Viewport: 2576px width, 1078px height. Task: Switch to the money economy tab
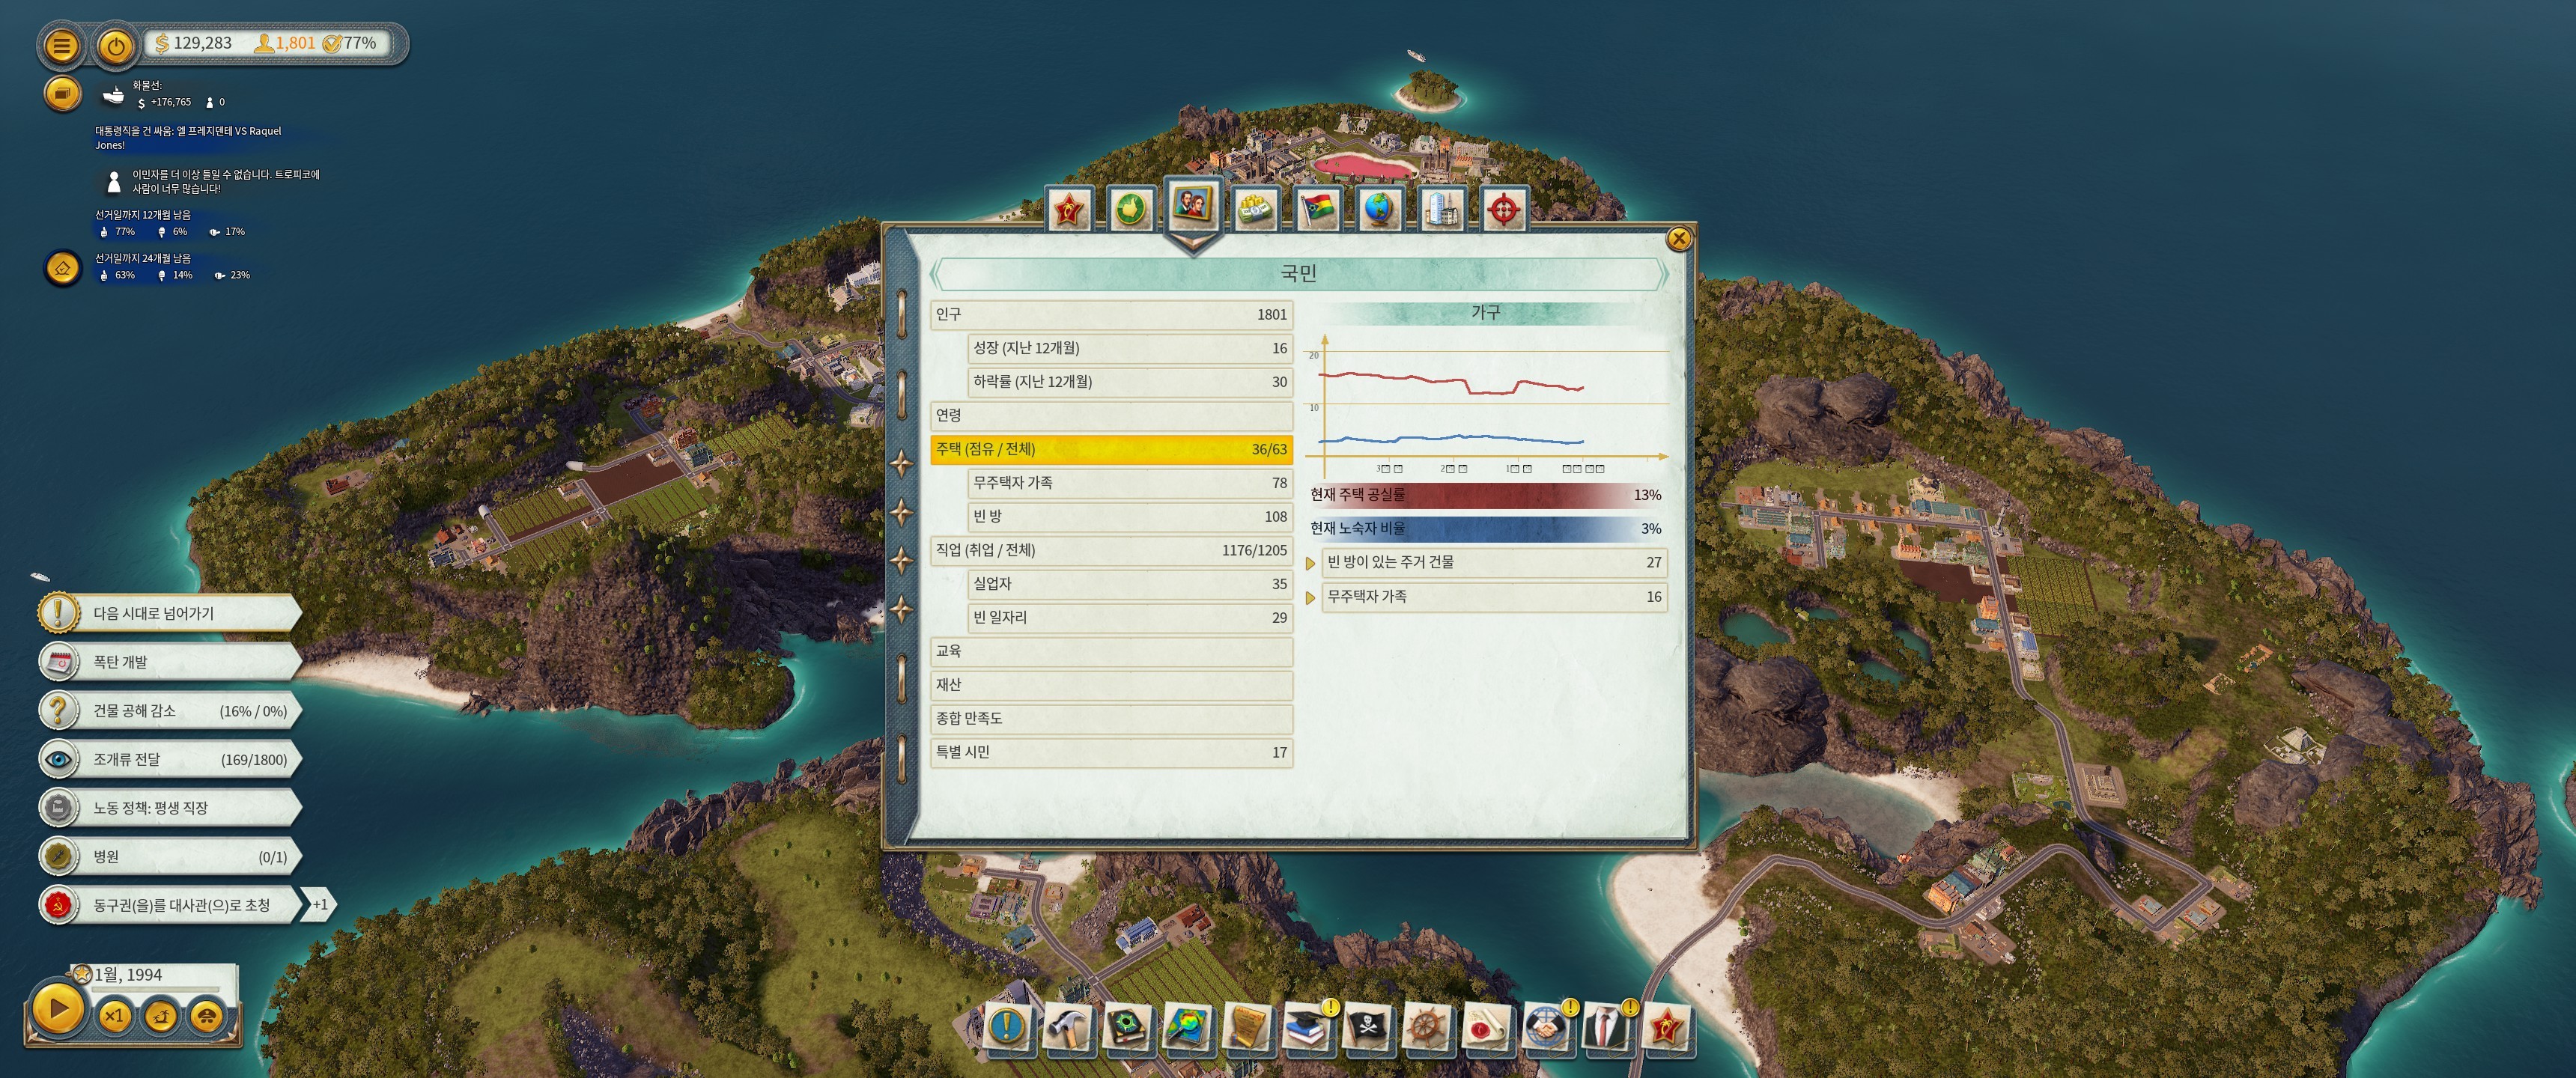coord(1254,209)
